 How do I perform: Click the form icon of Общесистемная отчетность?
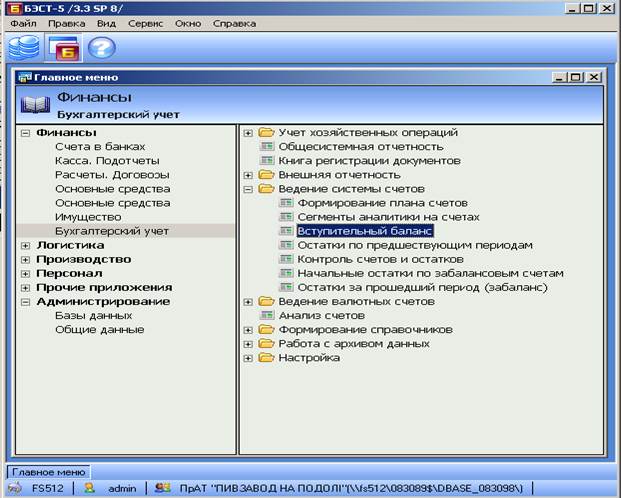tap(267, 147)
